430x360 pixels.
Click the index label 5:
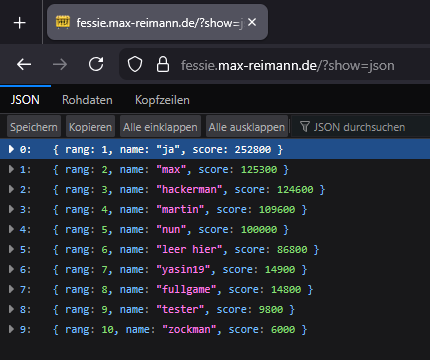(x=25, y=249)
